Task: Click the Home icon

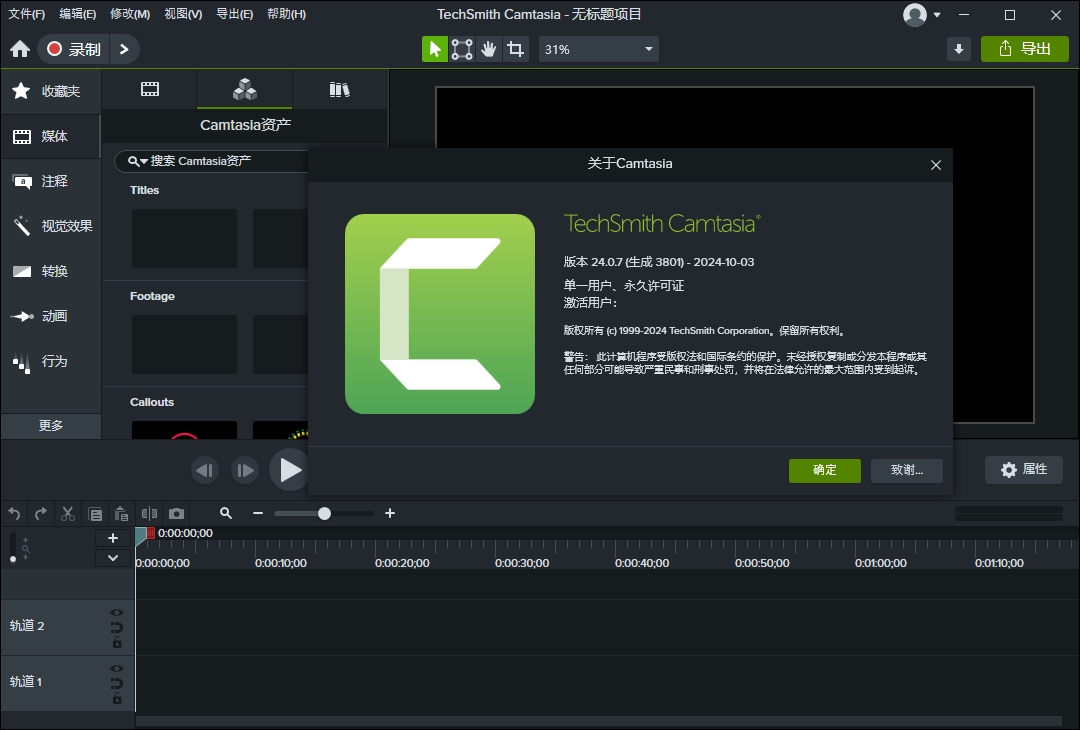Action: tap(20, 49)
